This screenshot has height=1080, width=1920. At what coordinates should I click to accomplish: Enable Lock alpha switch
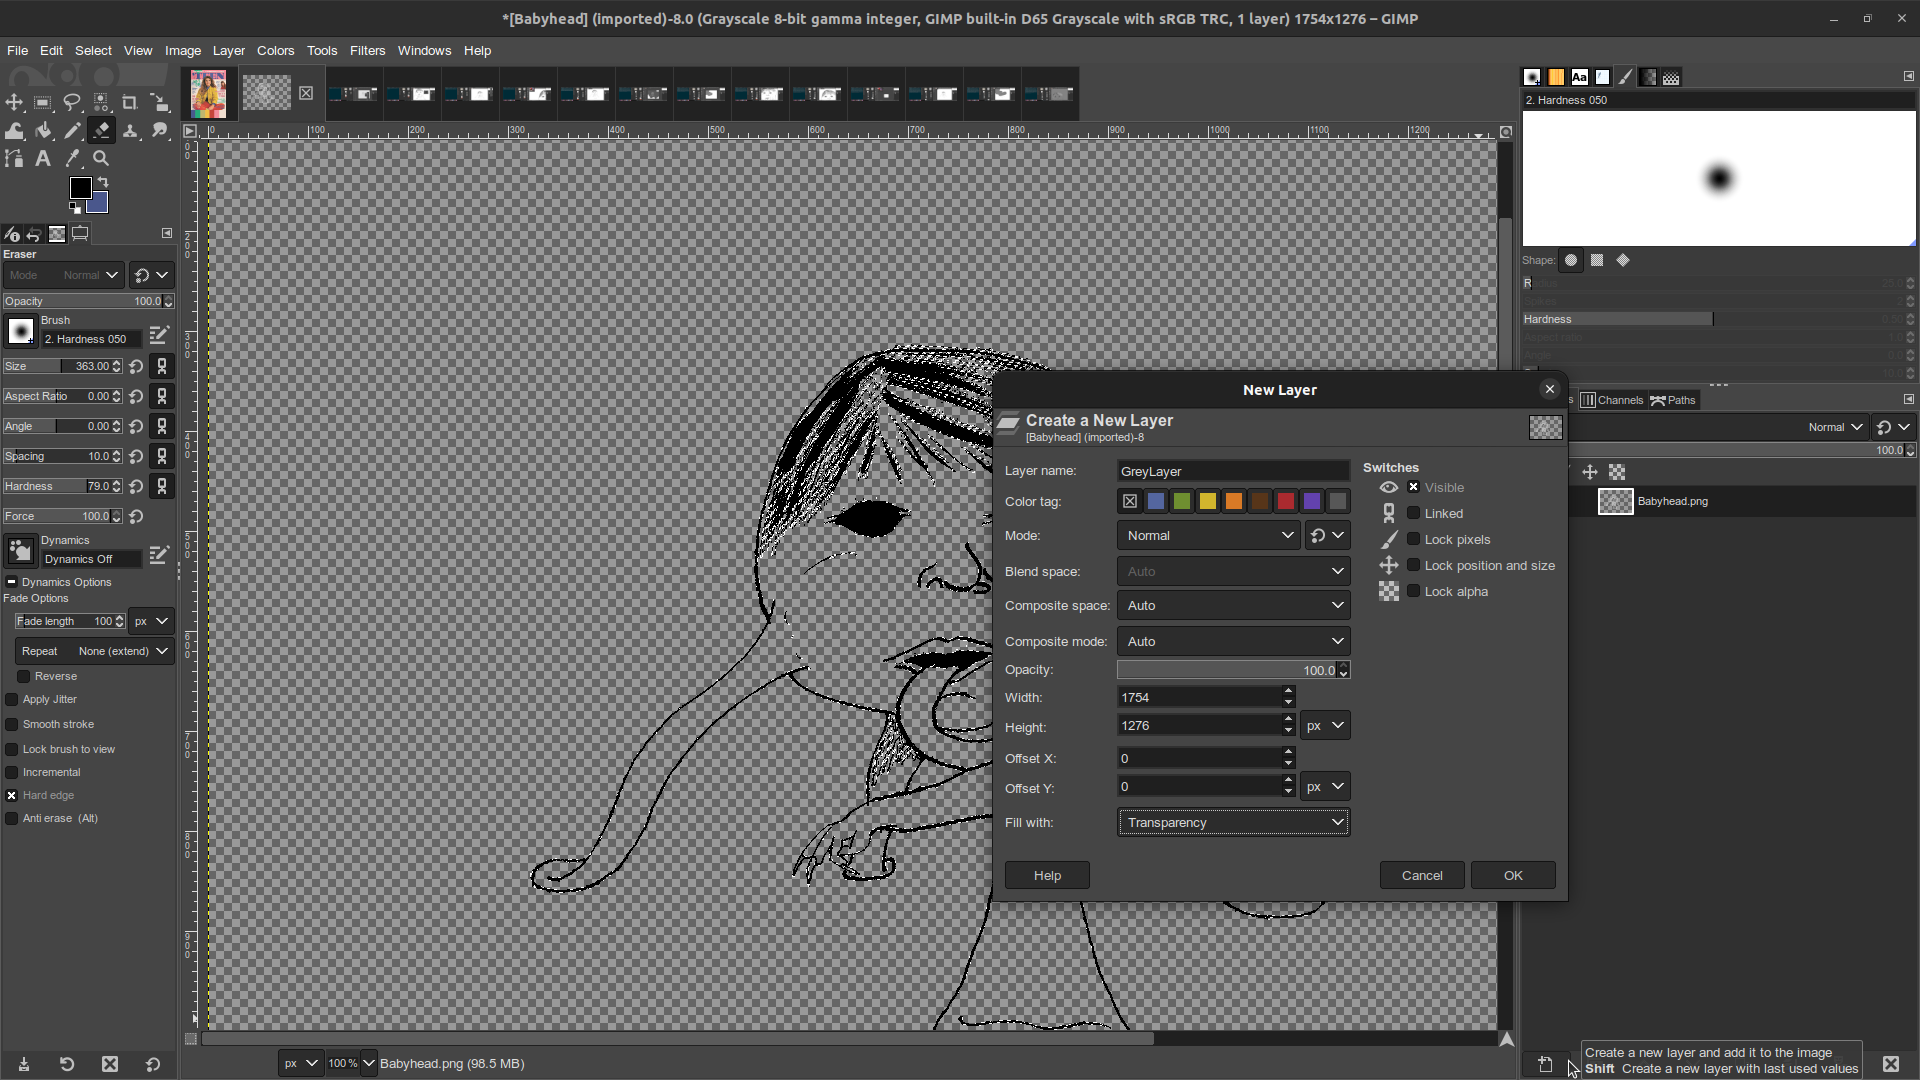pyautogui.click(x=1414, y=591)
